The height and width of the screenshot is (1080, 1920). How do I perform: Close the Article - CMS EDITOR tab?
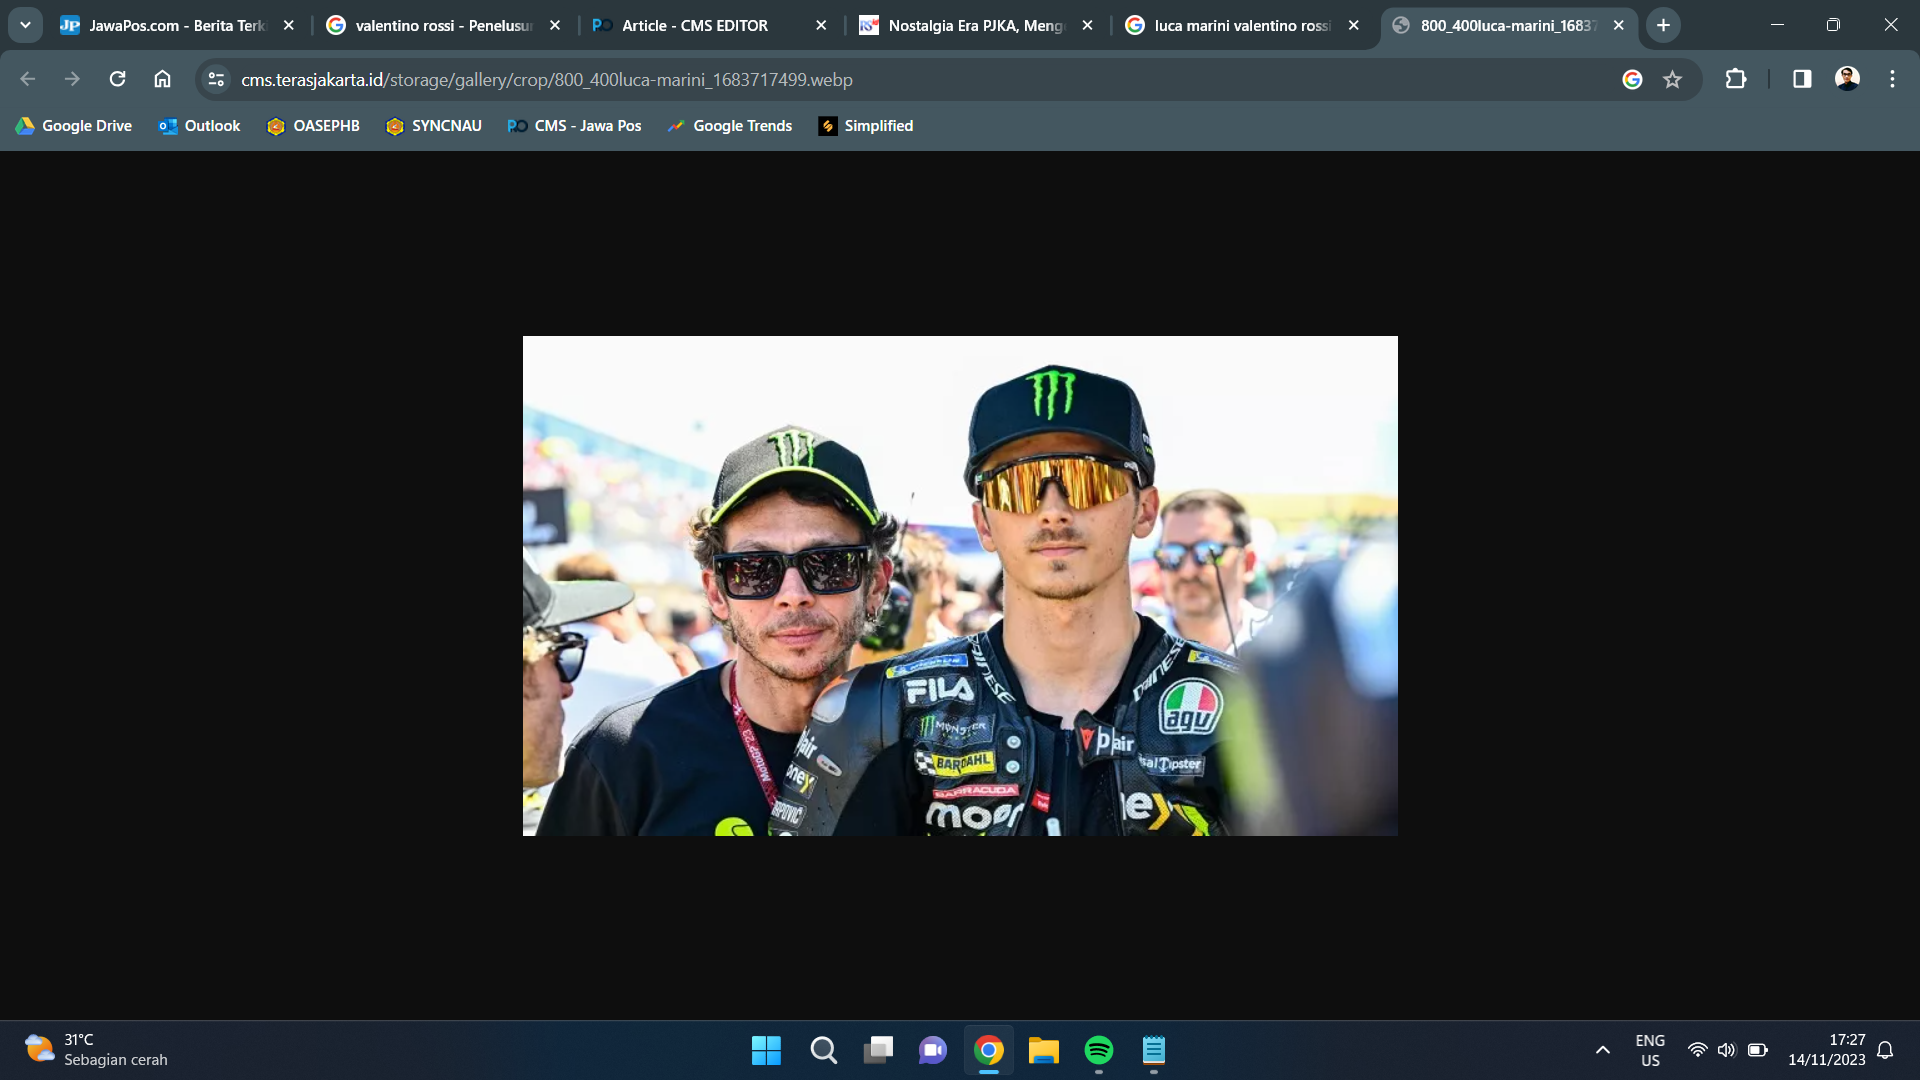(x=821, y=25)
